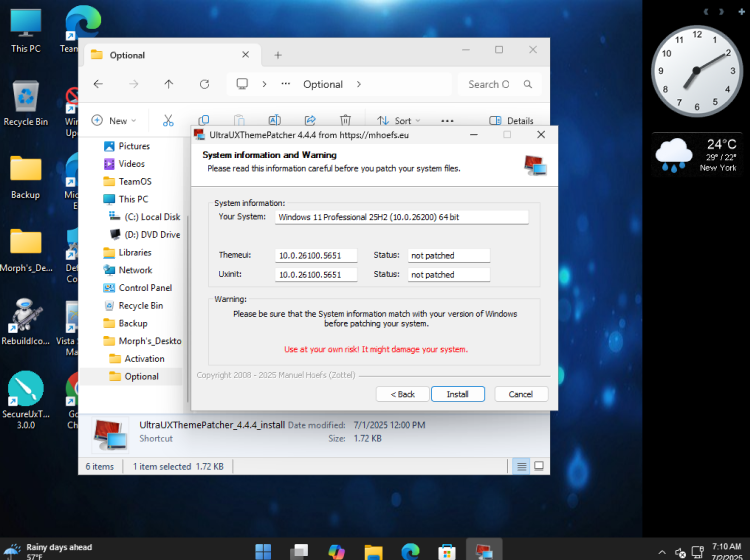This screenshot has width=750, height=560.
Task: Click the Optional breadcrumb in the address bar
Action: 323,84
